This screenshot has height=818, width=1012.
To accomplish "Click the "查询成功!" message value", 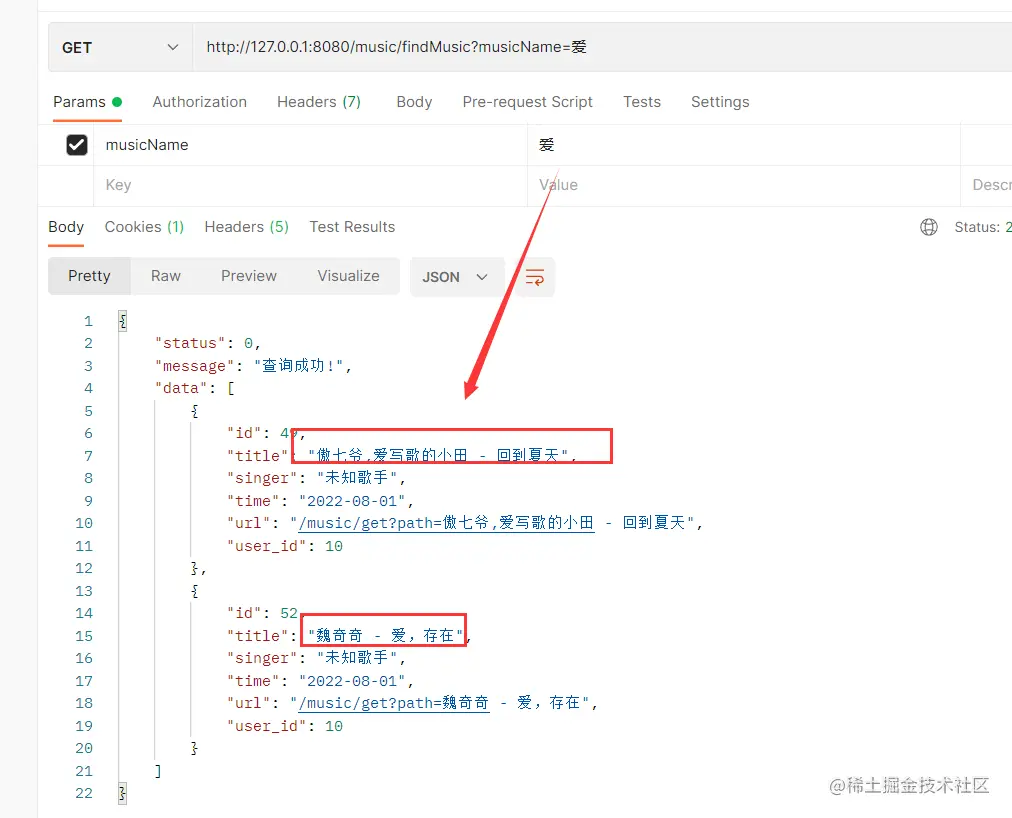I will [298, 366].
